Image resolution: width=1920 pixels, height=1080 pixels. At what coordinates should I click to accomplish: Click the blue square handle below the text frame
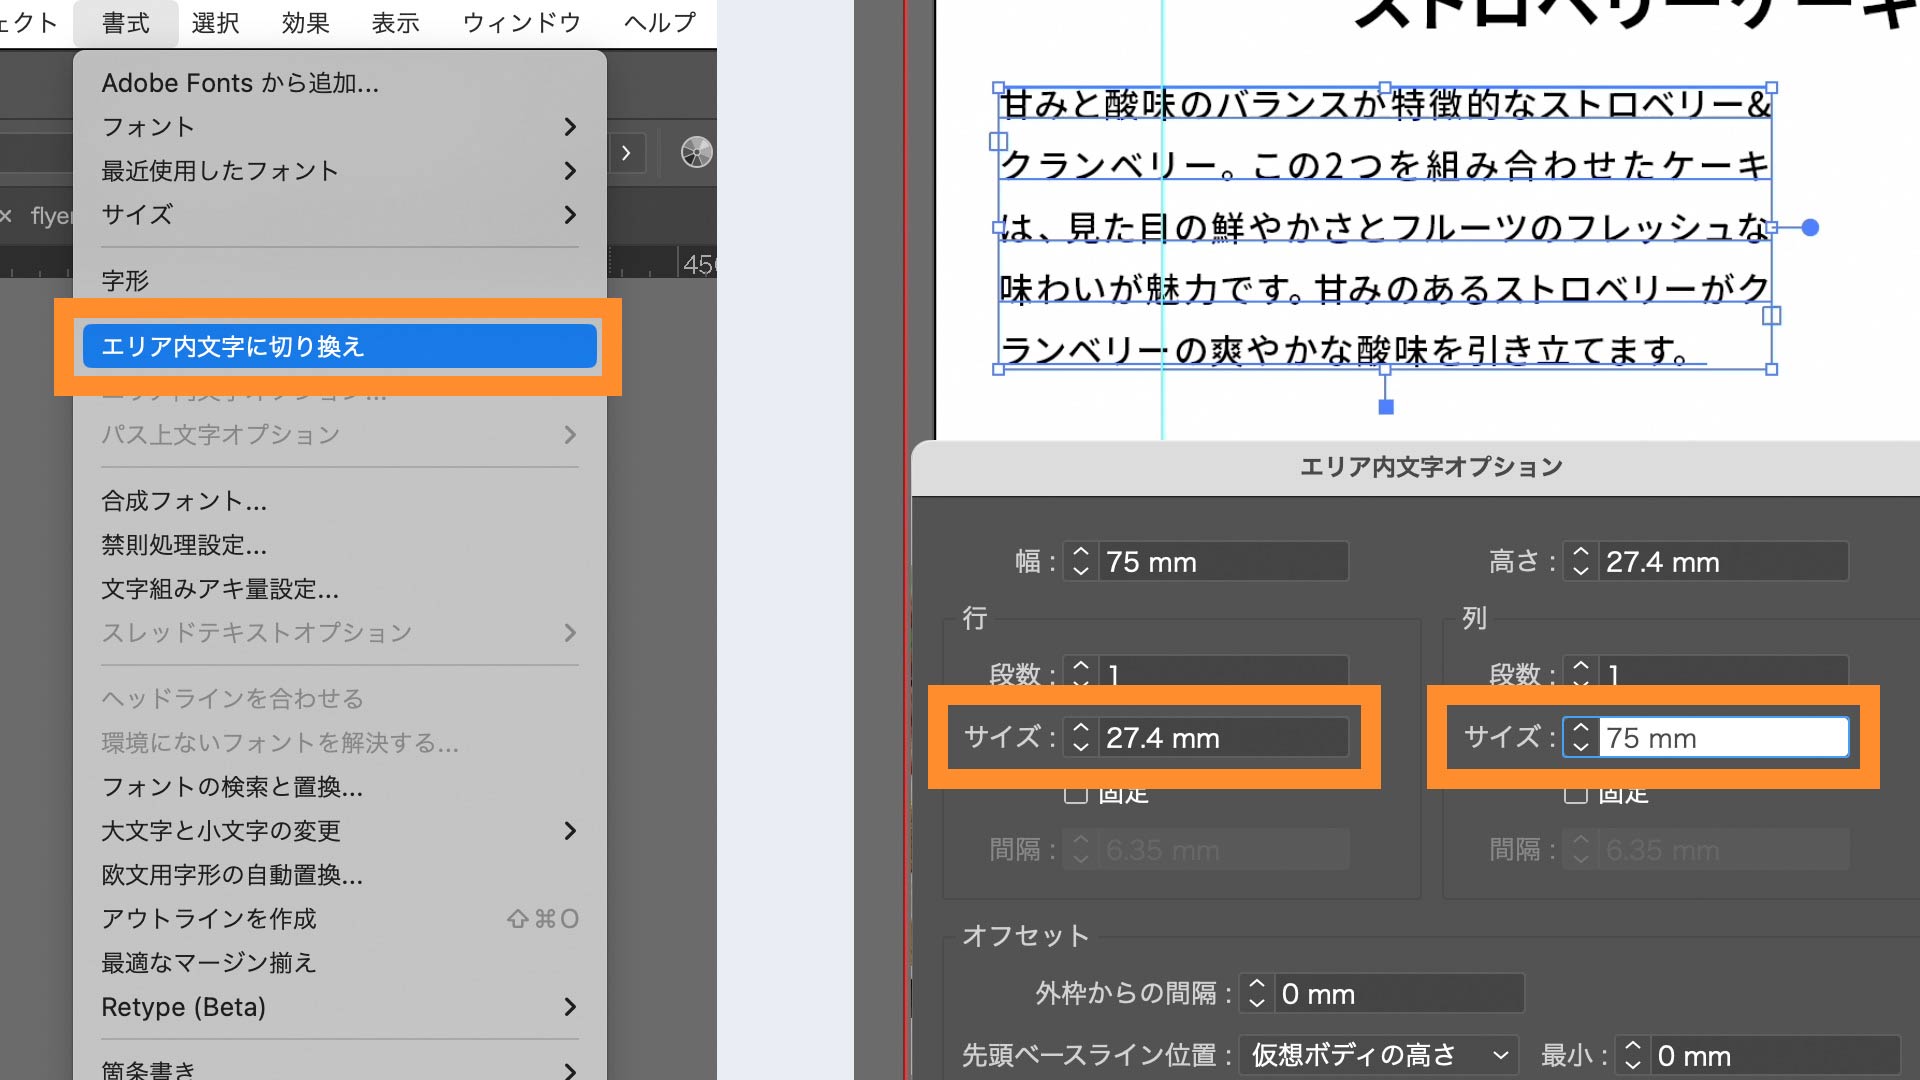[x=1386, y=407]
